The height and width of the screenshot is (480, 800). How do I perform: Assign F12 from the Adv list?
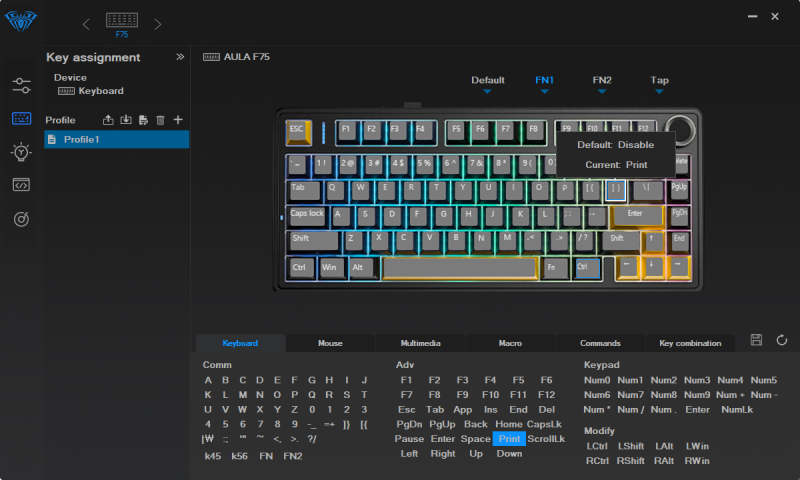546,394
